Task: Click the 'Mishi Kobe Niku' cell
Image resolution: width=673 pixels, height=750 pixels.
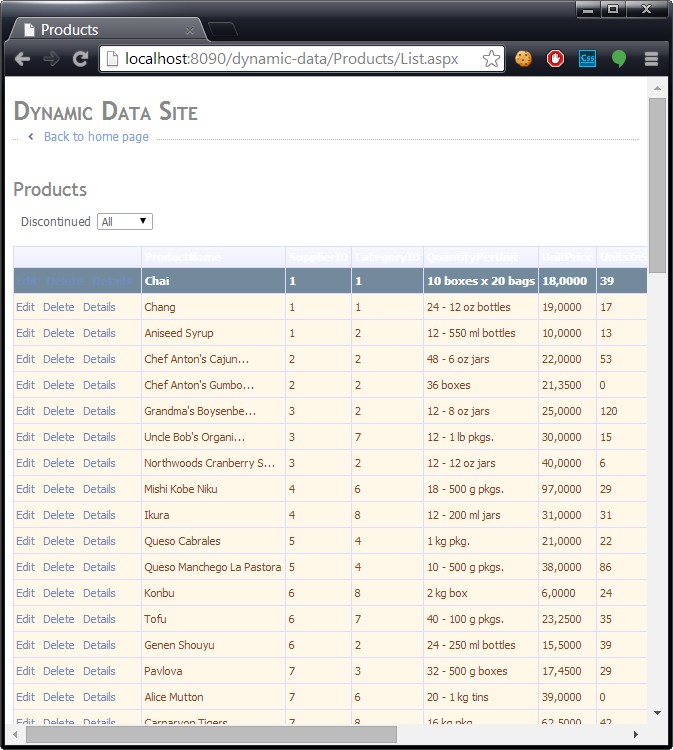Action: pyautogui.click(x=213, y=489)
